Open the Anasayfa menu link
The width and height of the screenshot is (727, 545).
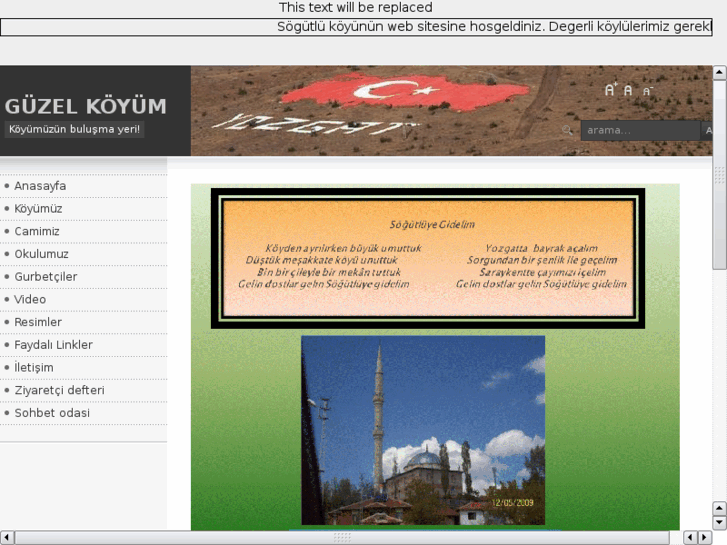tap(40, 186)
